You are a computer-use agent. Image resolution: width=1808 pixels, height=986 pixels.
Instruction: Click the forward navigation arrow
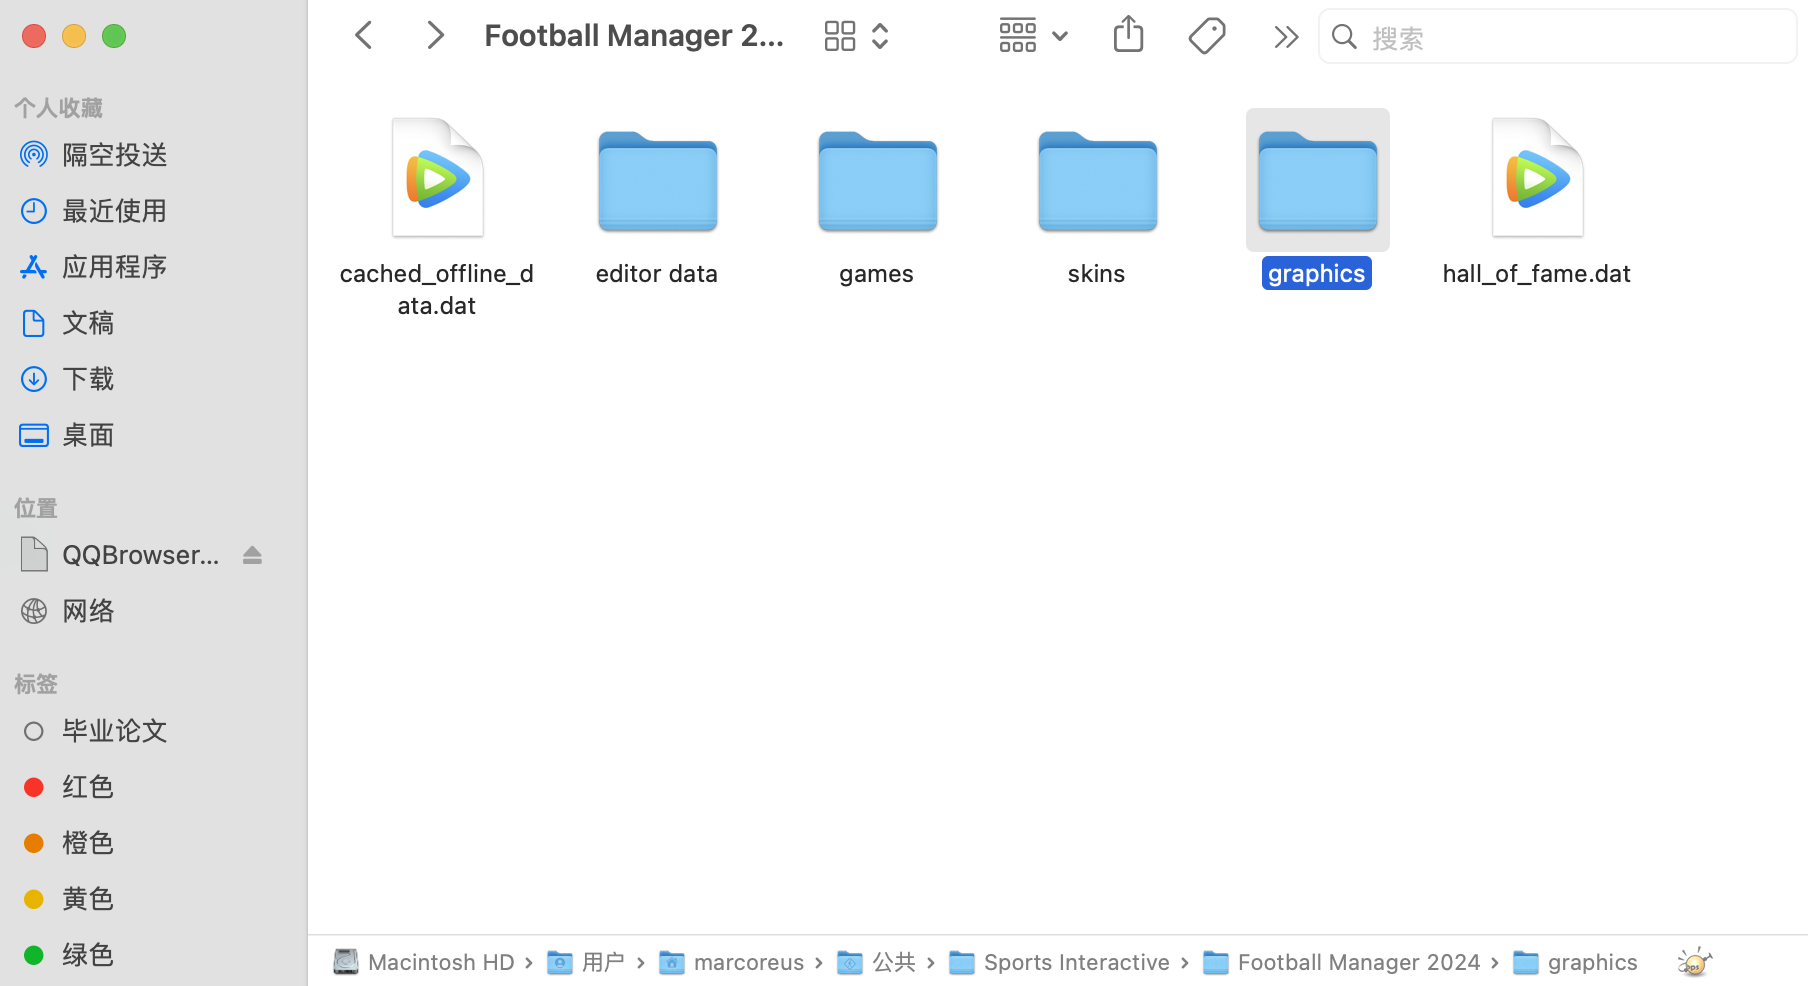point(434,36)
